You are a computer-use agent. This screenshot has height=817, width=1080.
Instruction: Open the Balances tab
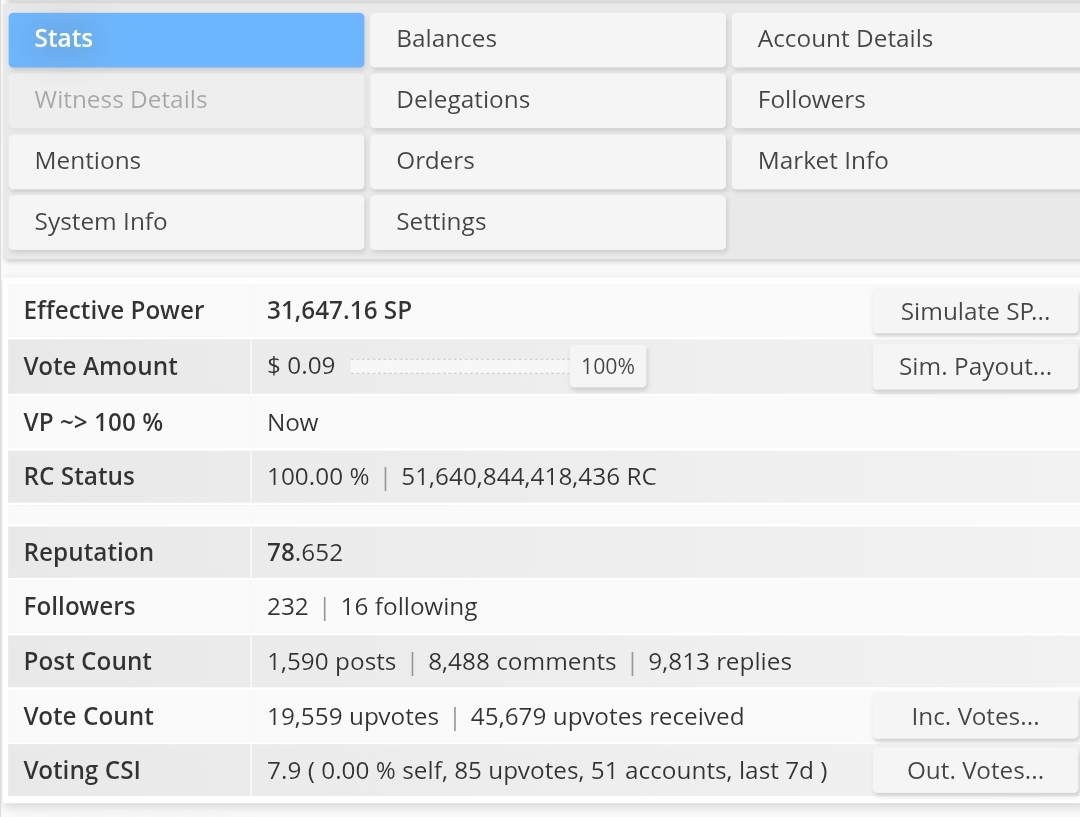pos(547,40)
